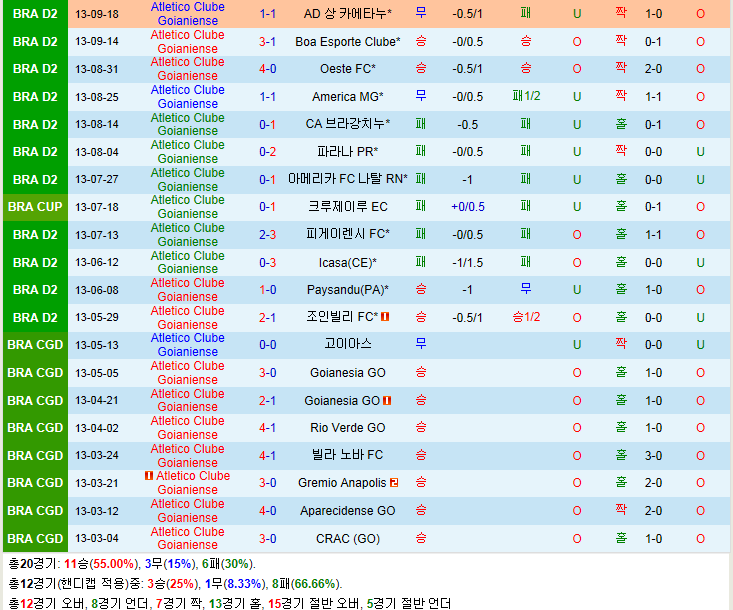Click 4-0 score versus Oeste FC
The image size is (733, 610).
point(267,69)
